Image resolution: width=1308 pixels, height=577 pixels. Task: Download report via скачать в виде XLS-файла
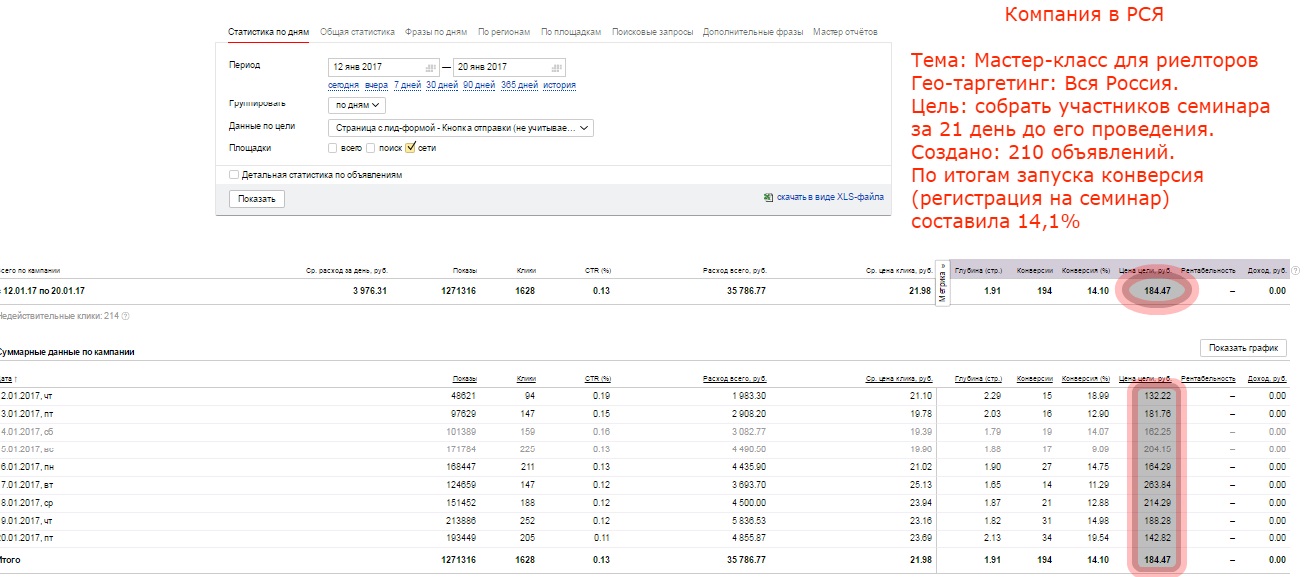point(829,198)
